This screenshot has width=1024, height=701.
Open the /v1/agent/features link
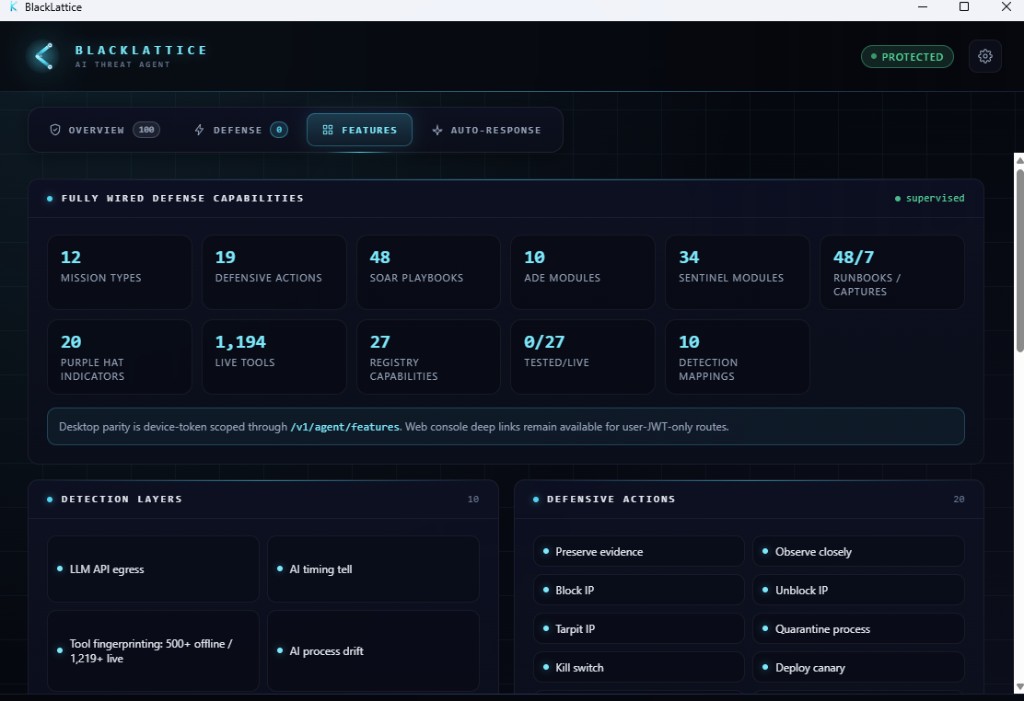345,427
